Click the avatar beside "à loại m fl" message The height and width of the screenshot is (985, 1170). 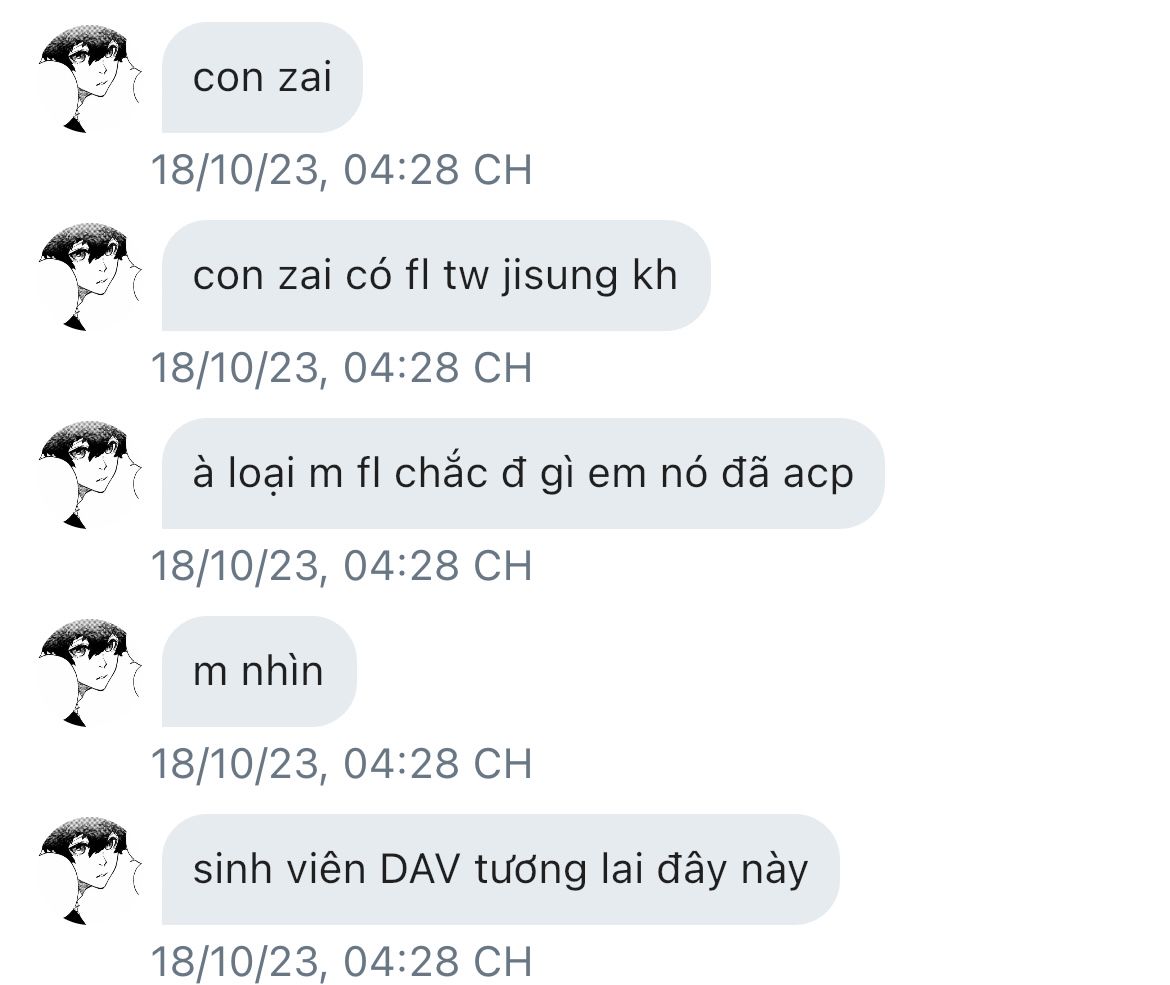point(90,474)
